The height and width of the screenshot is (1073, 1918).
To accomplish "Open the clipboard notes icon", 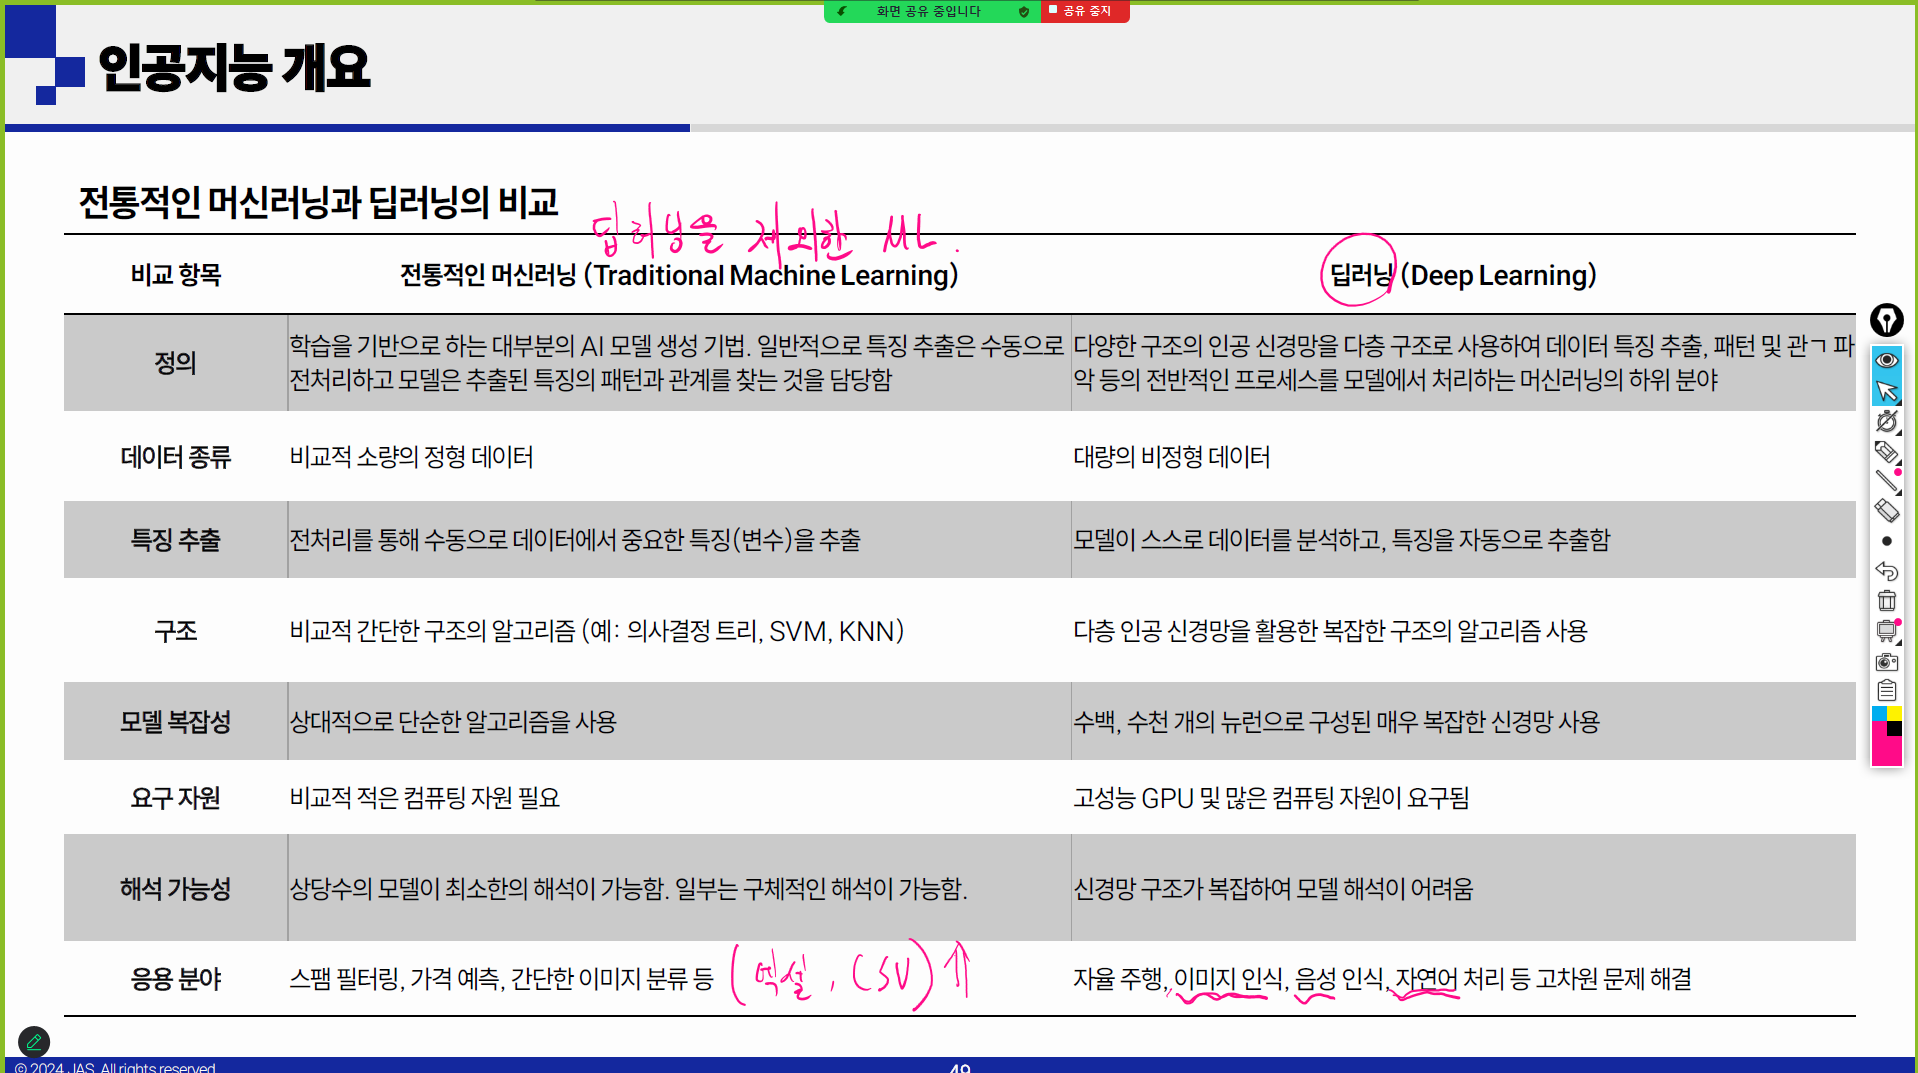I will pyautogui.click(x=1886, y=690).
